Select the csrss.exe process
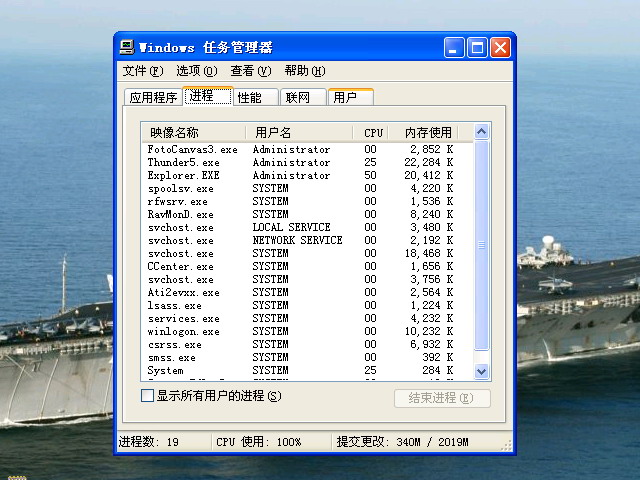 pyautogui.click(x=308, y=344)
